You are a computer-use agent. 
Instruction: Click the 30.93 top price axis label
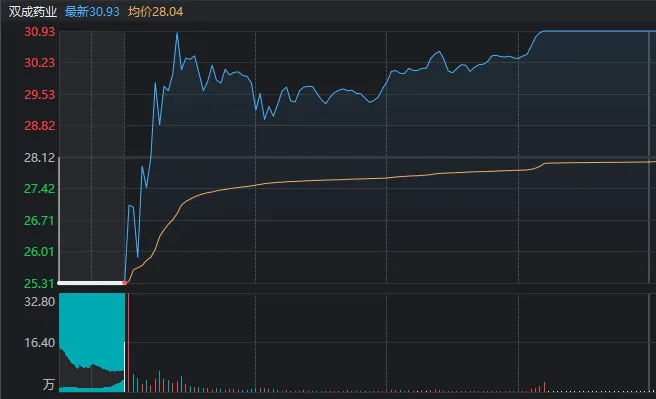click(x=40, y=31)
